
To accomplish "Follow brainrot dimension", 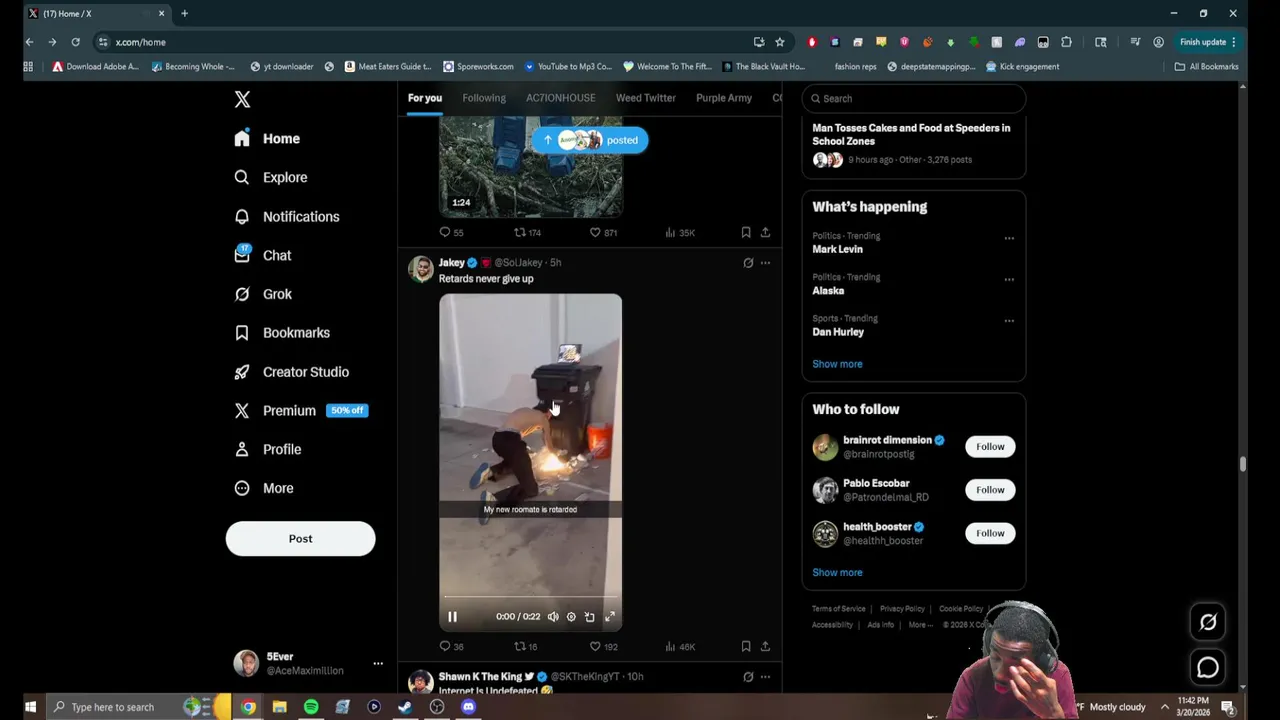I will (x=990, y=447).
